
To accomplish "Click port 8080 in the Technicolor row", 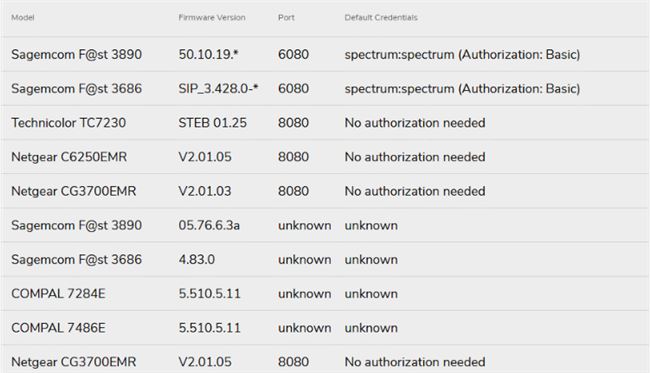I will coord(293,123).
